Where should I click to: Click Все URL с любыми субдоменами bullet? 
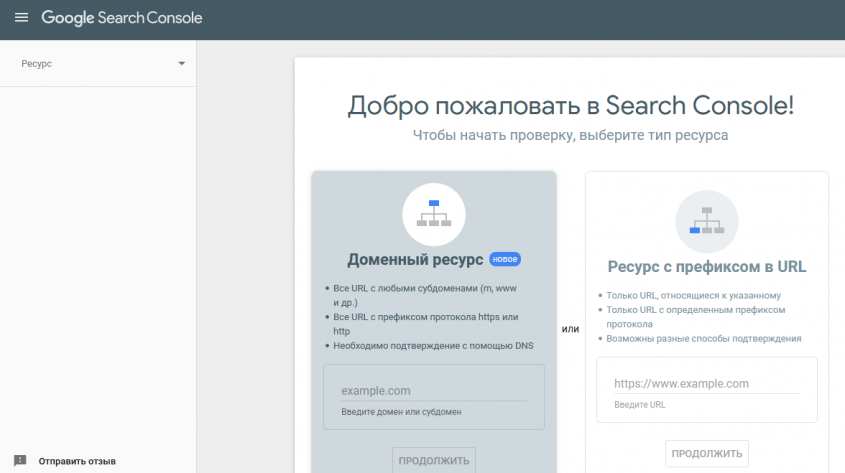[x=425, y=295]
